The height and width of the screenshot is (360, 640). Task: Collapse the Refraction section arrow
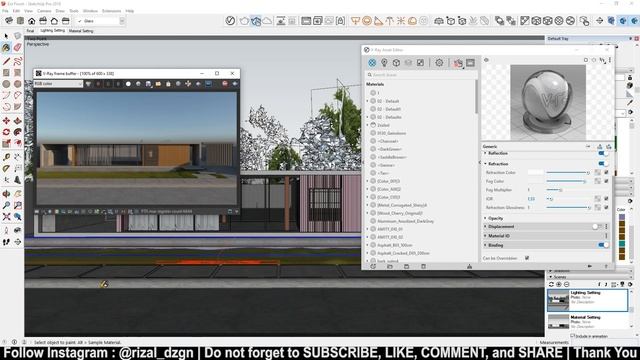(485, 164)
